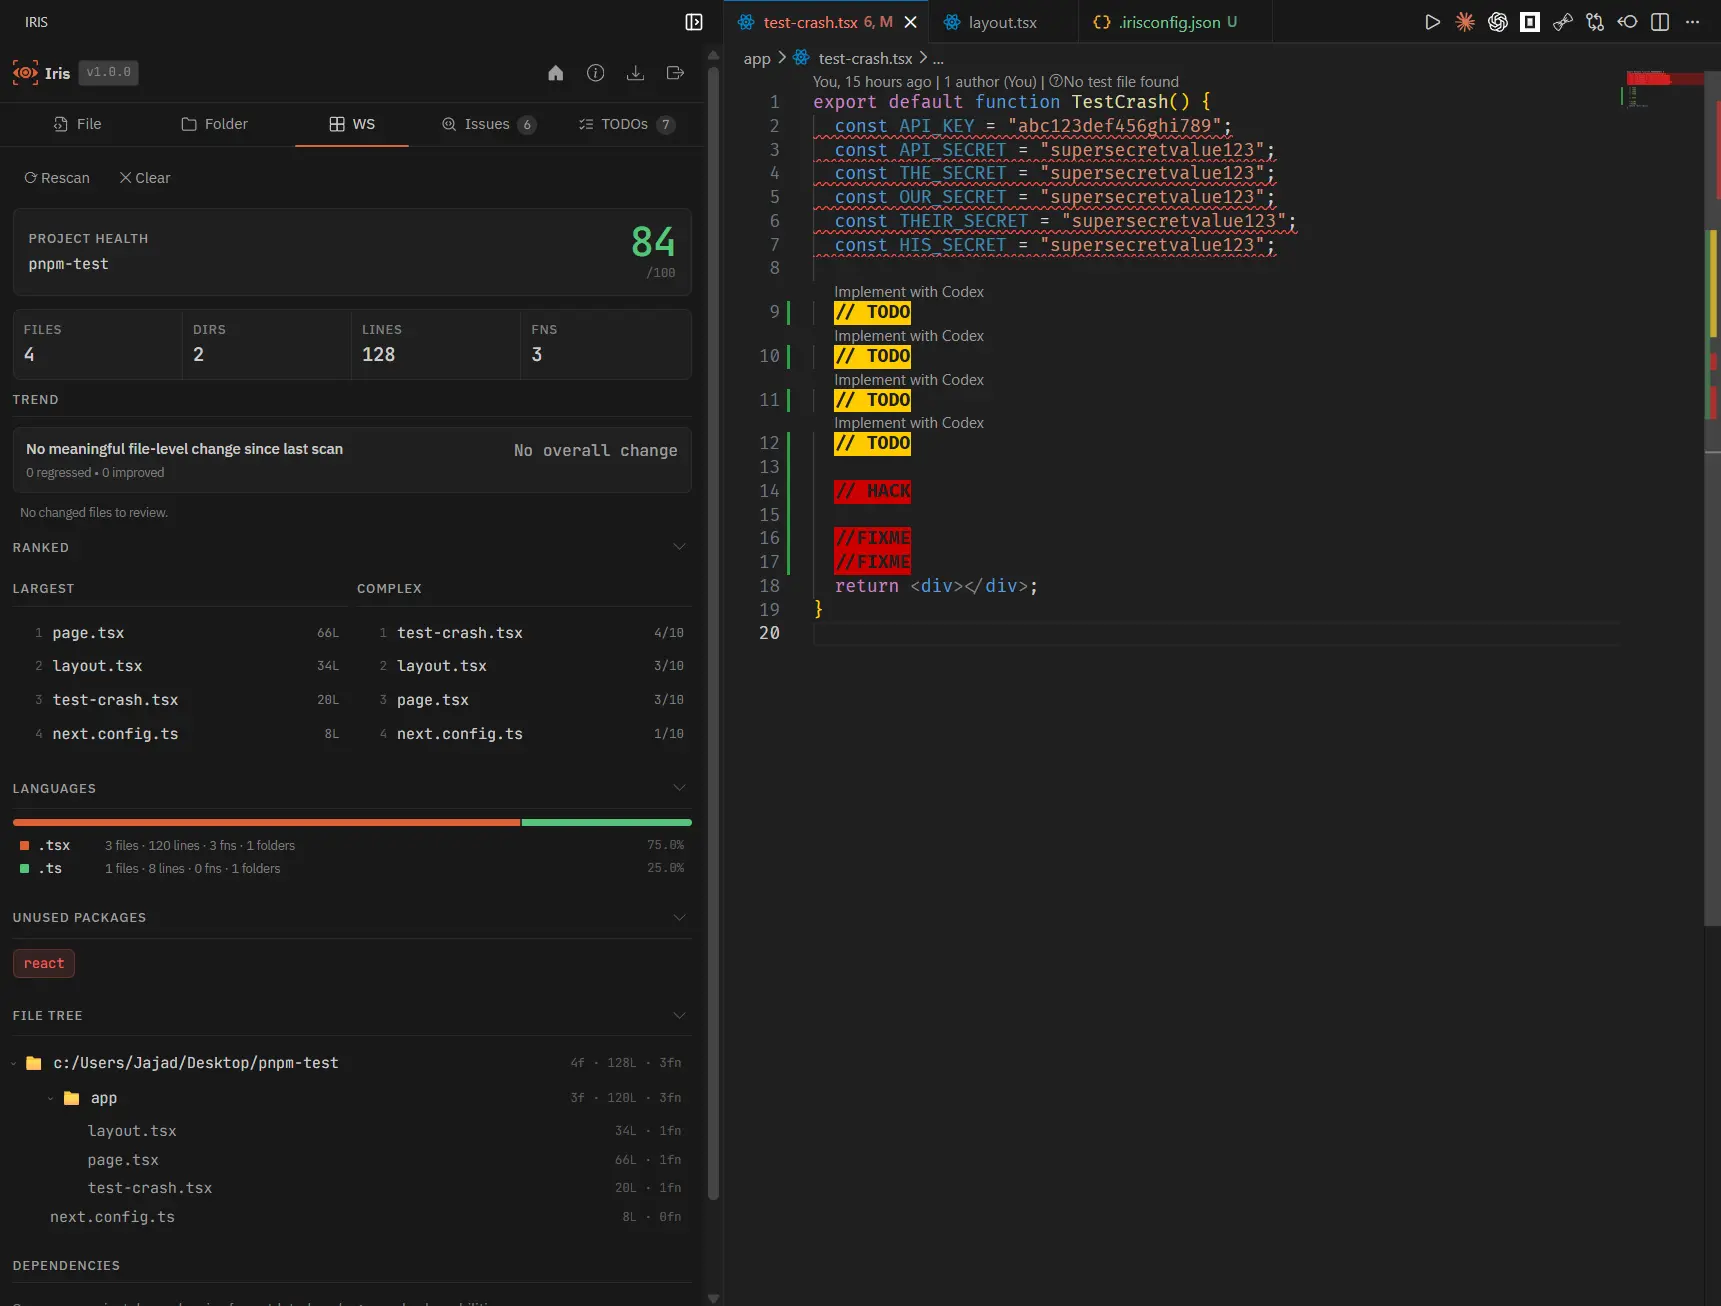Collapse the FILE TREE section chevron
The height and width of the screenshot is (1306, 1721).
(679, 1015)
